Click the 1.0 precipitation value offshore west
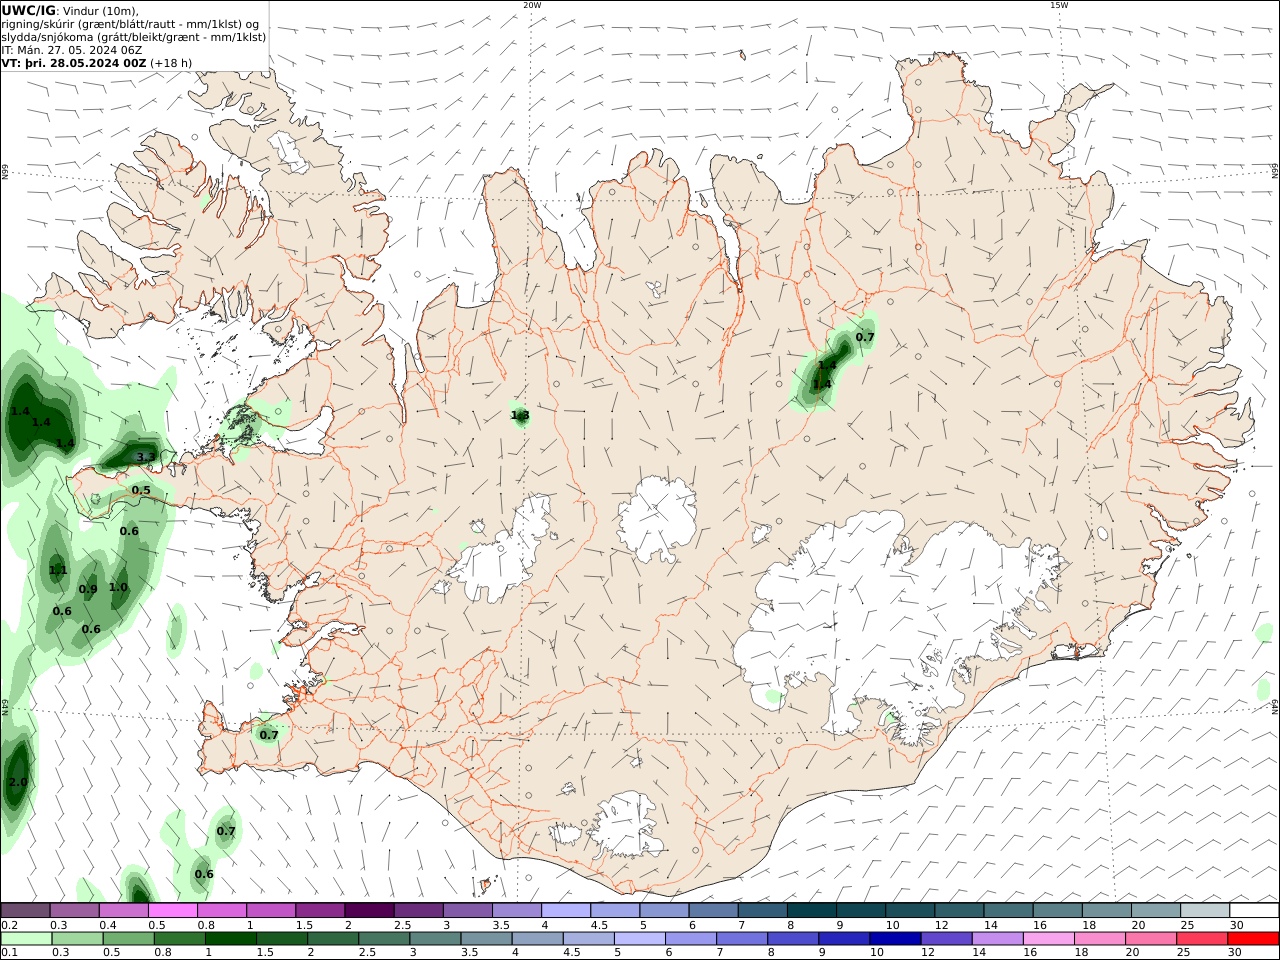The image size is (1280, 960). 118,587
